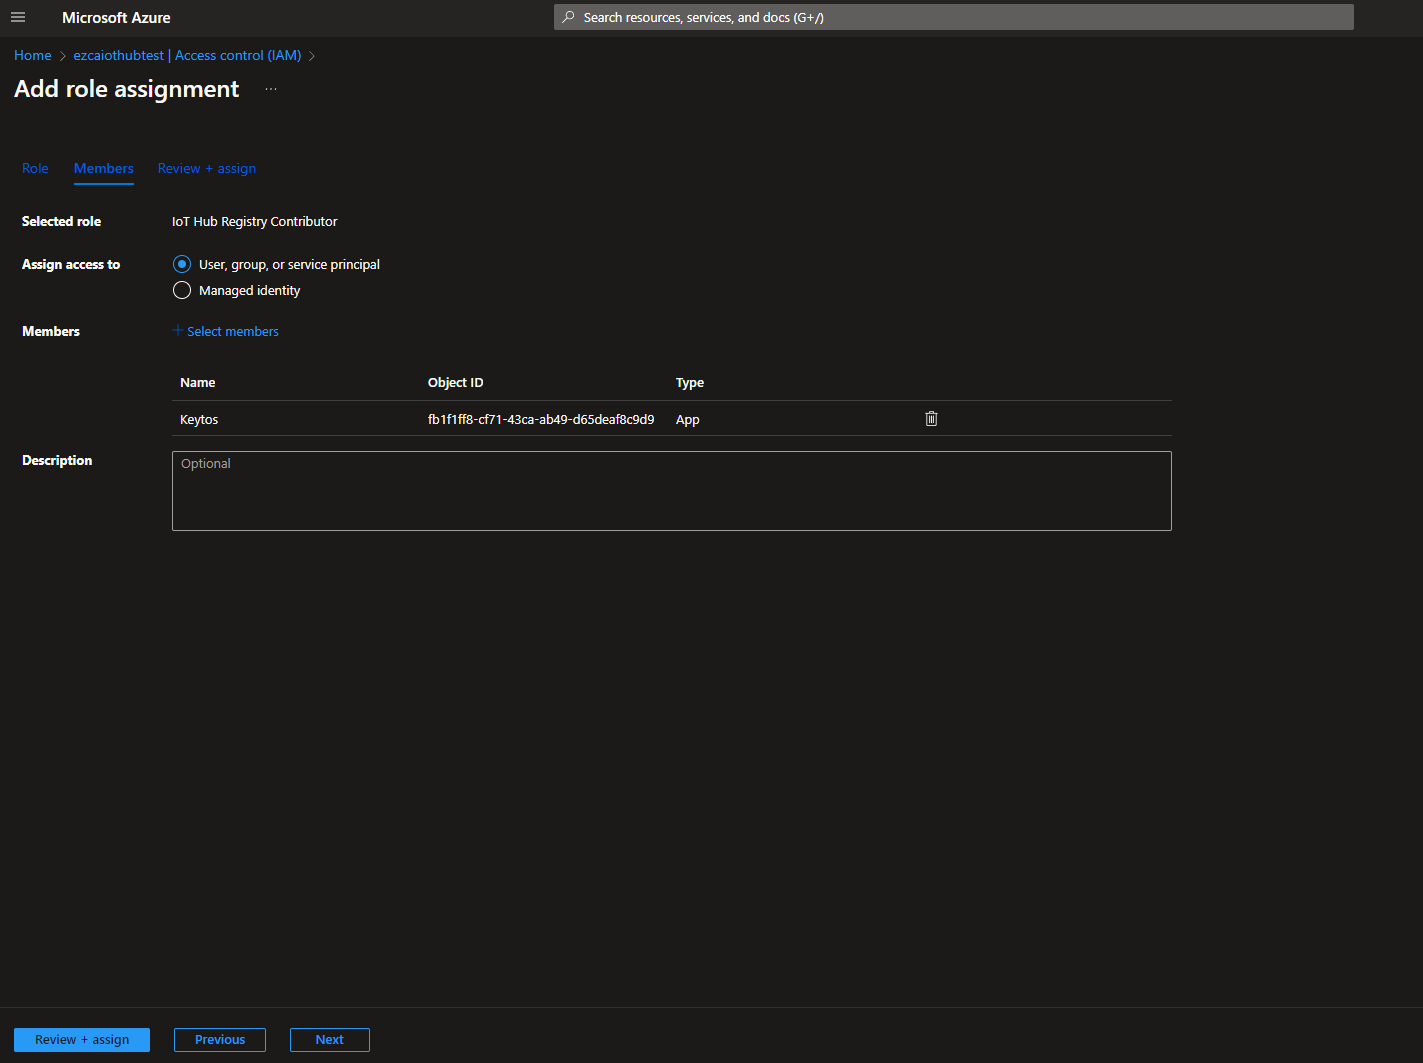This screenshot has height=1063, width=1423.
Task: Click the Name column header
Action: point(198,382)
